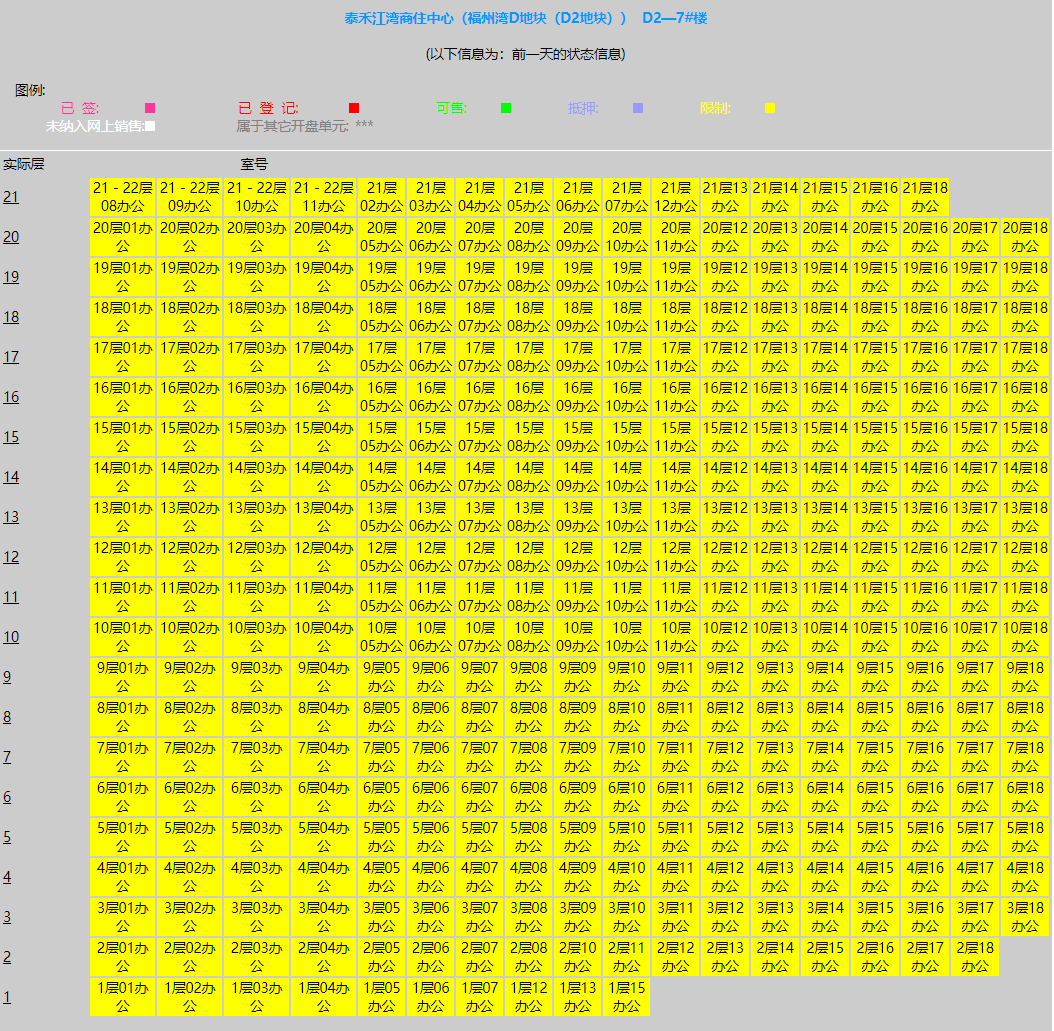Screen dimensions: 1054x1031
Task: Select unit 17层09办公
Action: point(577,357)
